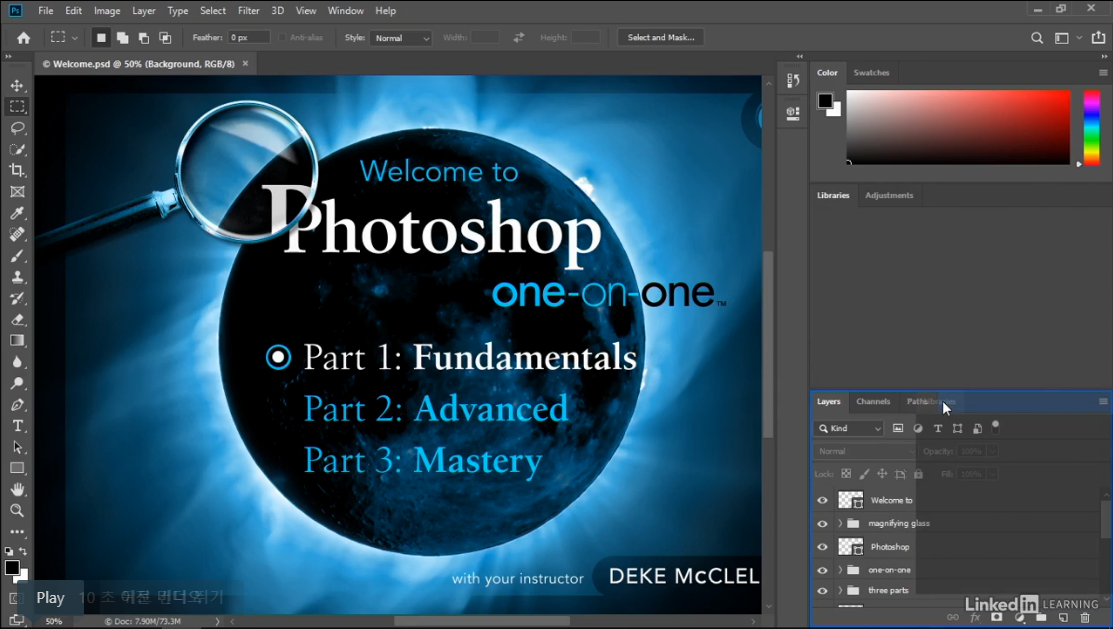Filter layers for pixel layers

click(898, 428)
